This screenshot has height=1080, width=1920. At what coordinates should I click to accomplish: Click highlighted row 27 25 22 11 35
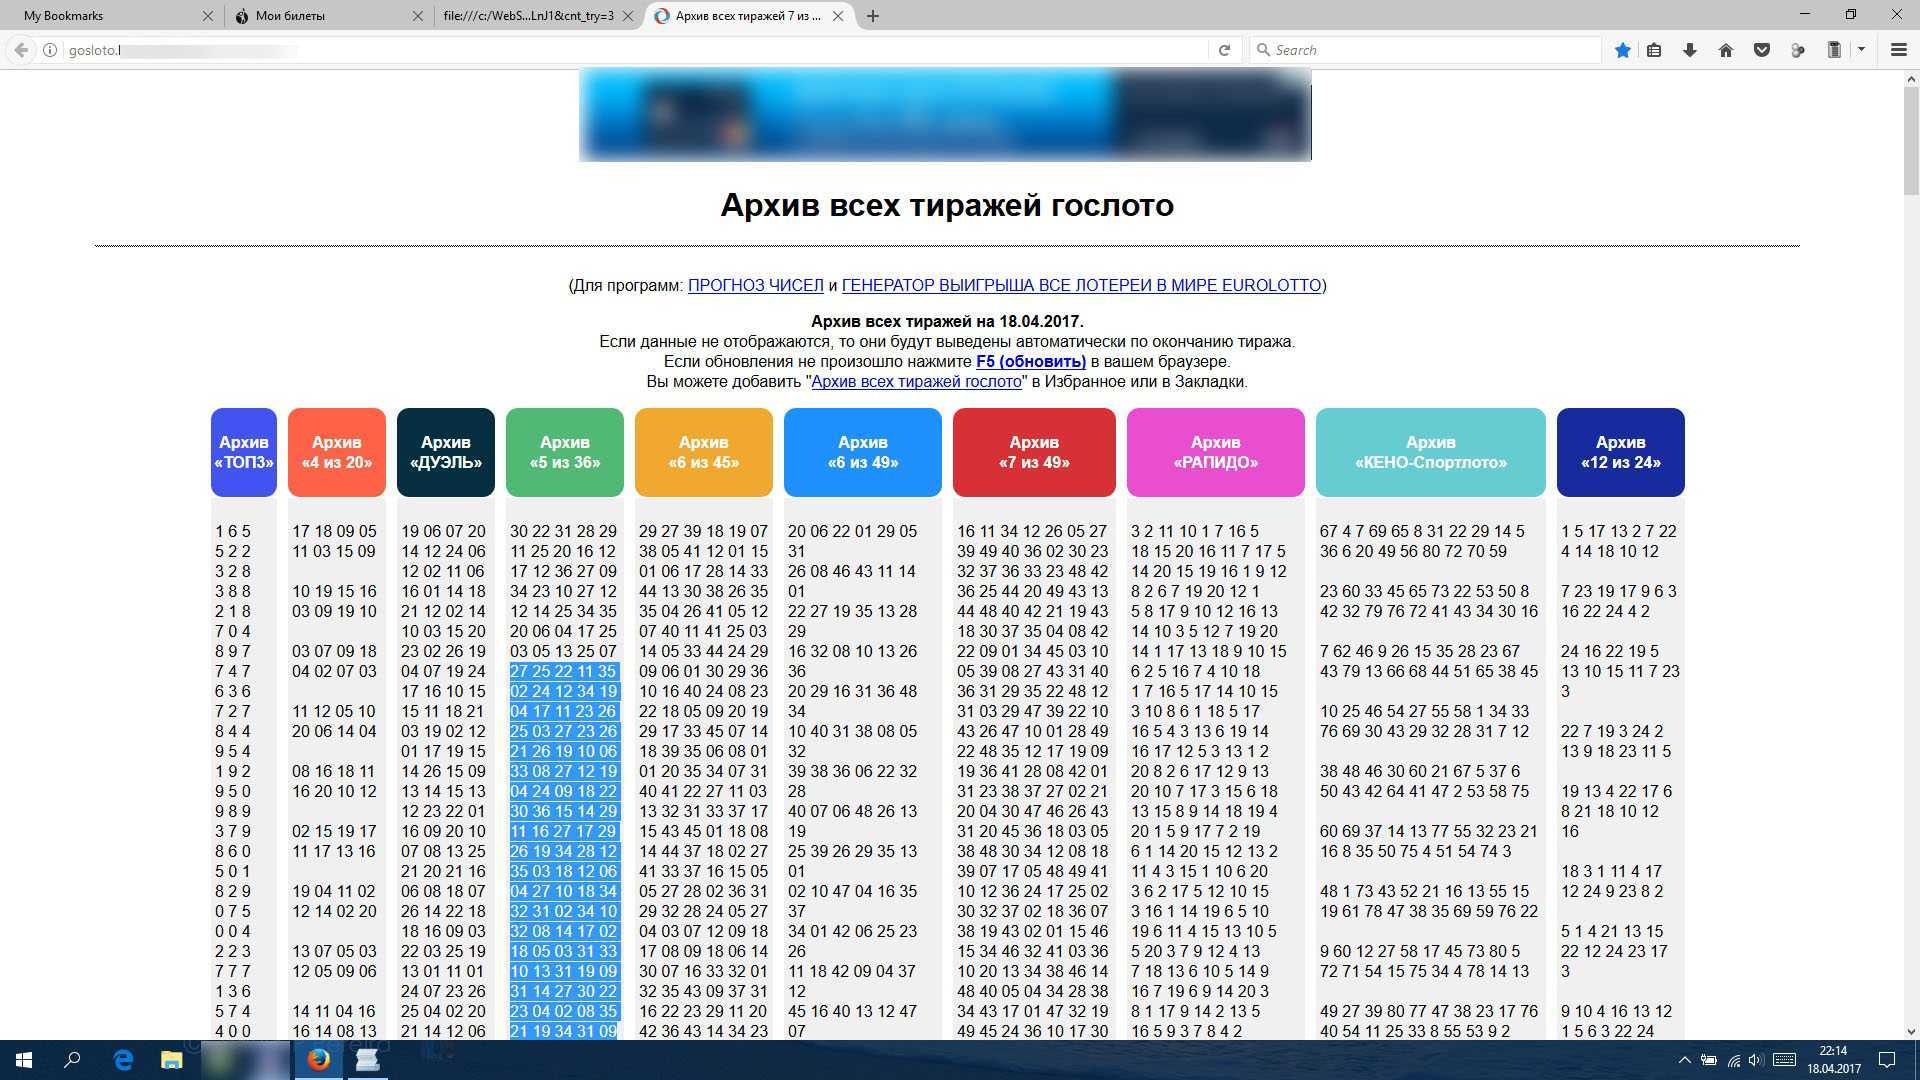[564, 672]
